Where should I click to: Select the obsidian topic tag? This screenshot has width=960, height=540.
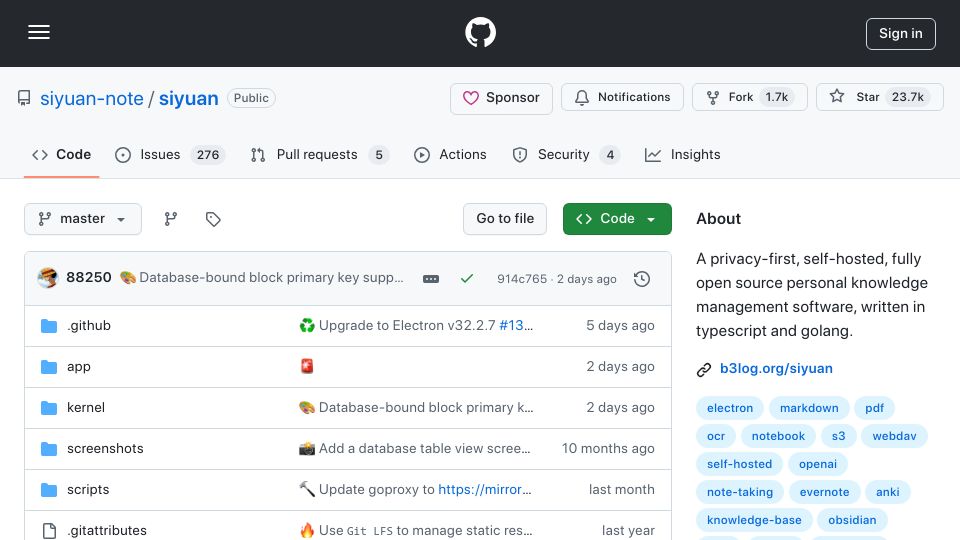pyautogui.click(x=852, y=521)
